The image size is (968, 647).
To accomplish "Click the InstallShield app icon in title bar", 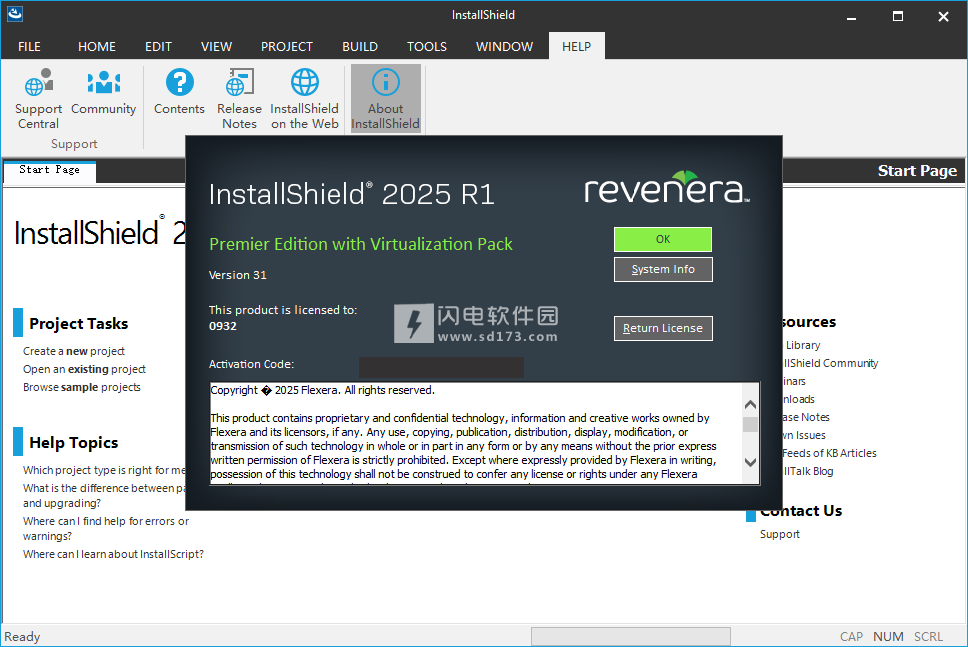I will tap(15, 14).
